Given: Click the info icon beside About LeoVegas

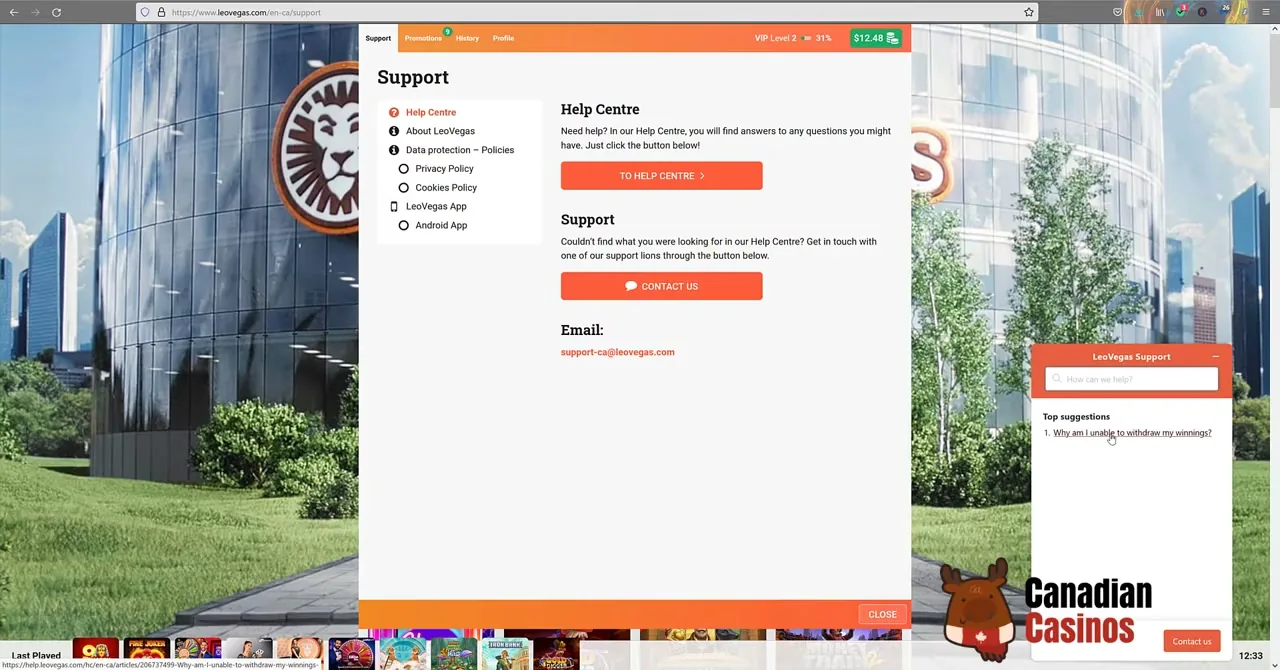Looking at the screenshot, I should [x=394, y=131].
